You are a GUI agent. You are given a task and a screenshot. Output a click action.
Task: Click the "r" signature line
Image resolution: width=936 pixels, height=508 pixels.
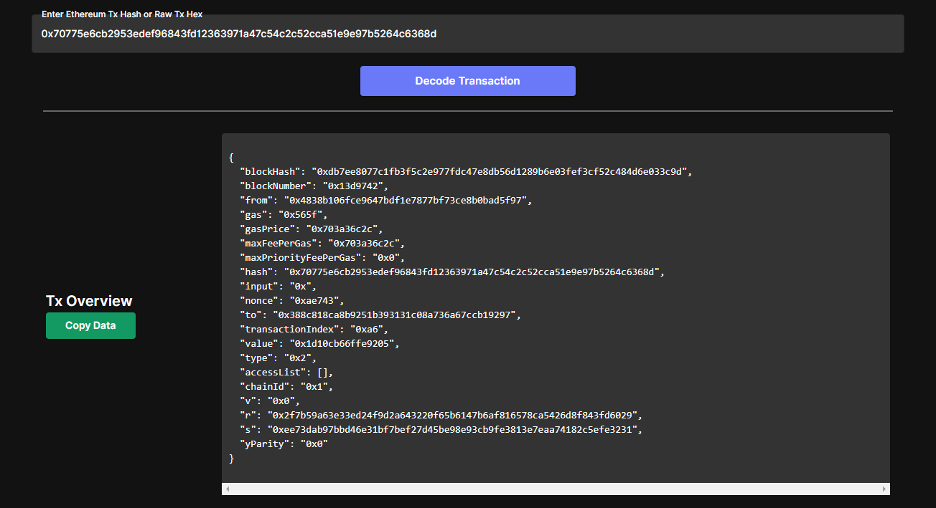441,415
